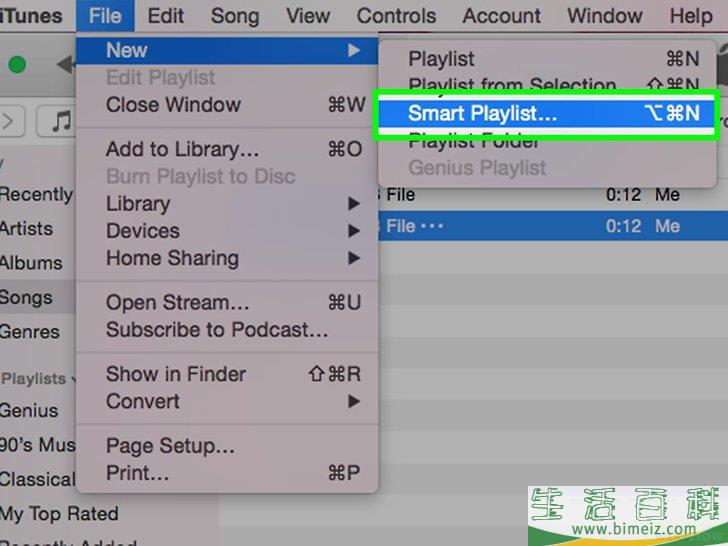728x546 pixels.
Task: Expand the Home Sharing submenu
Action: click(227, 258)
